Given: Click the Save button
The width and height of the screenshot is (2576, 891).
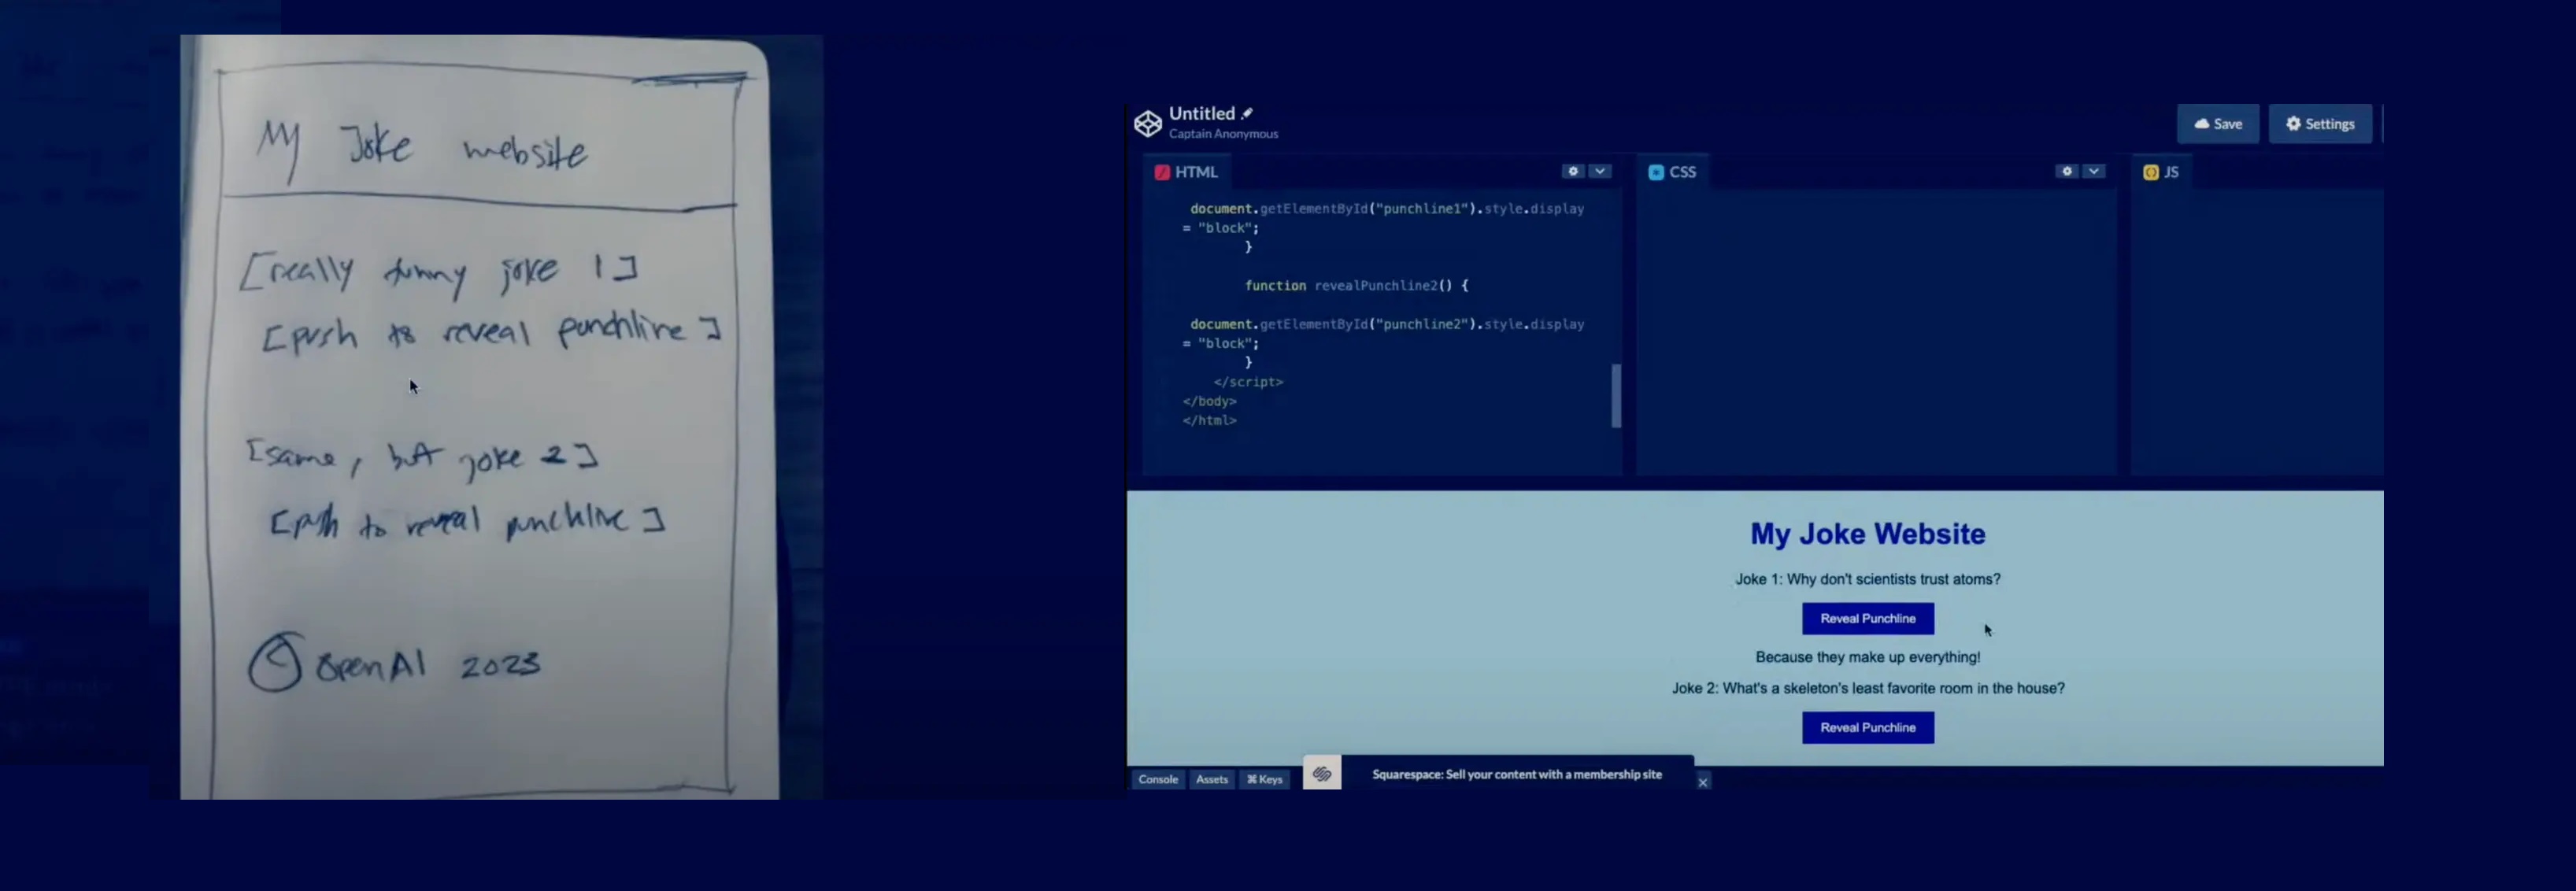Looking at the screenshot, I should [x=2217, y=124].
